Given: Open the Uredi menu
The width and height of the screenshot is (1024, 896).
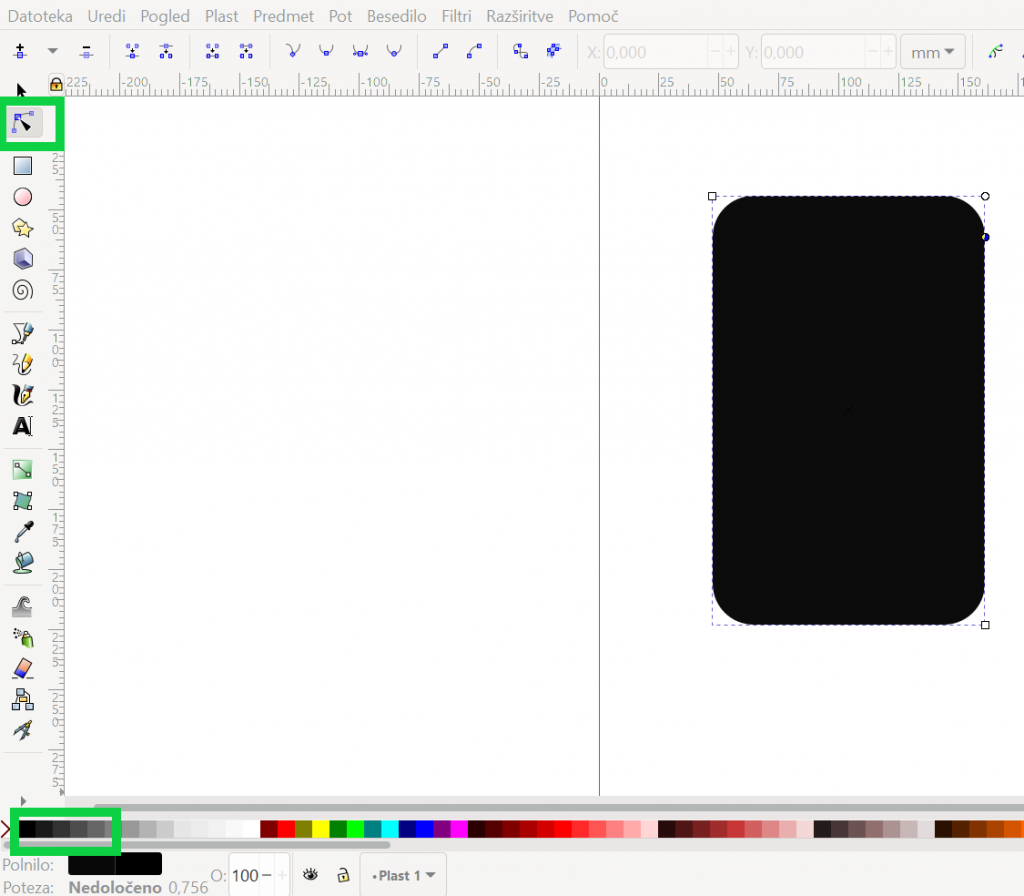Looking at the screenshot, I should coord(106,16).
